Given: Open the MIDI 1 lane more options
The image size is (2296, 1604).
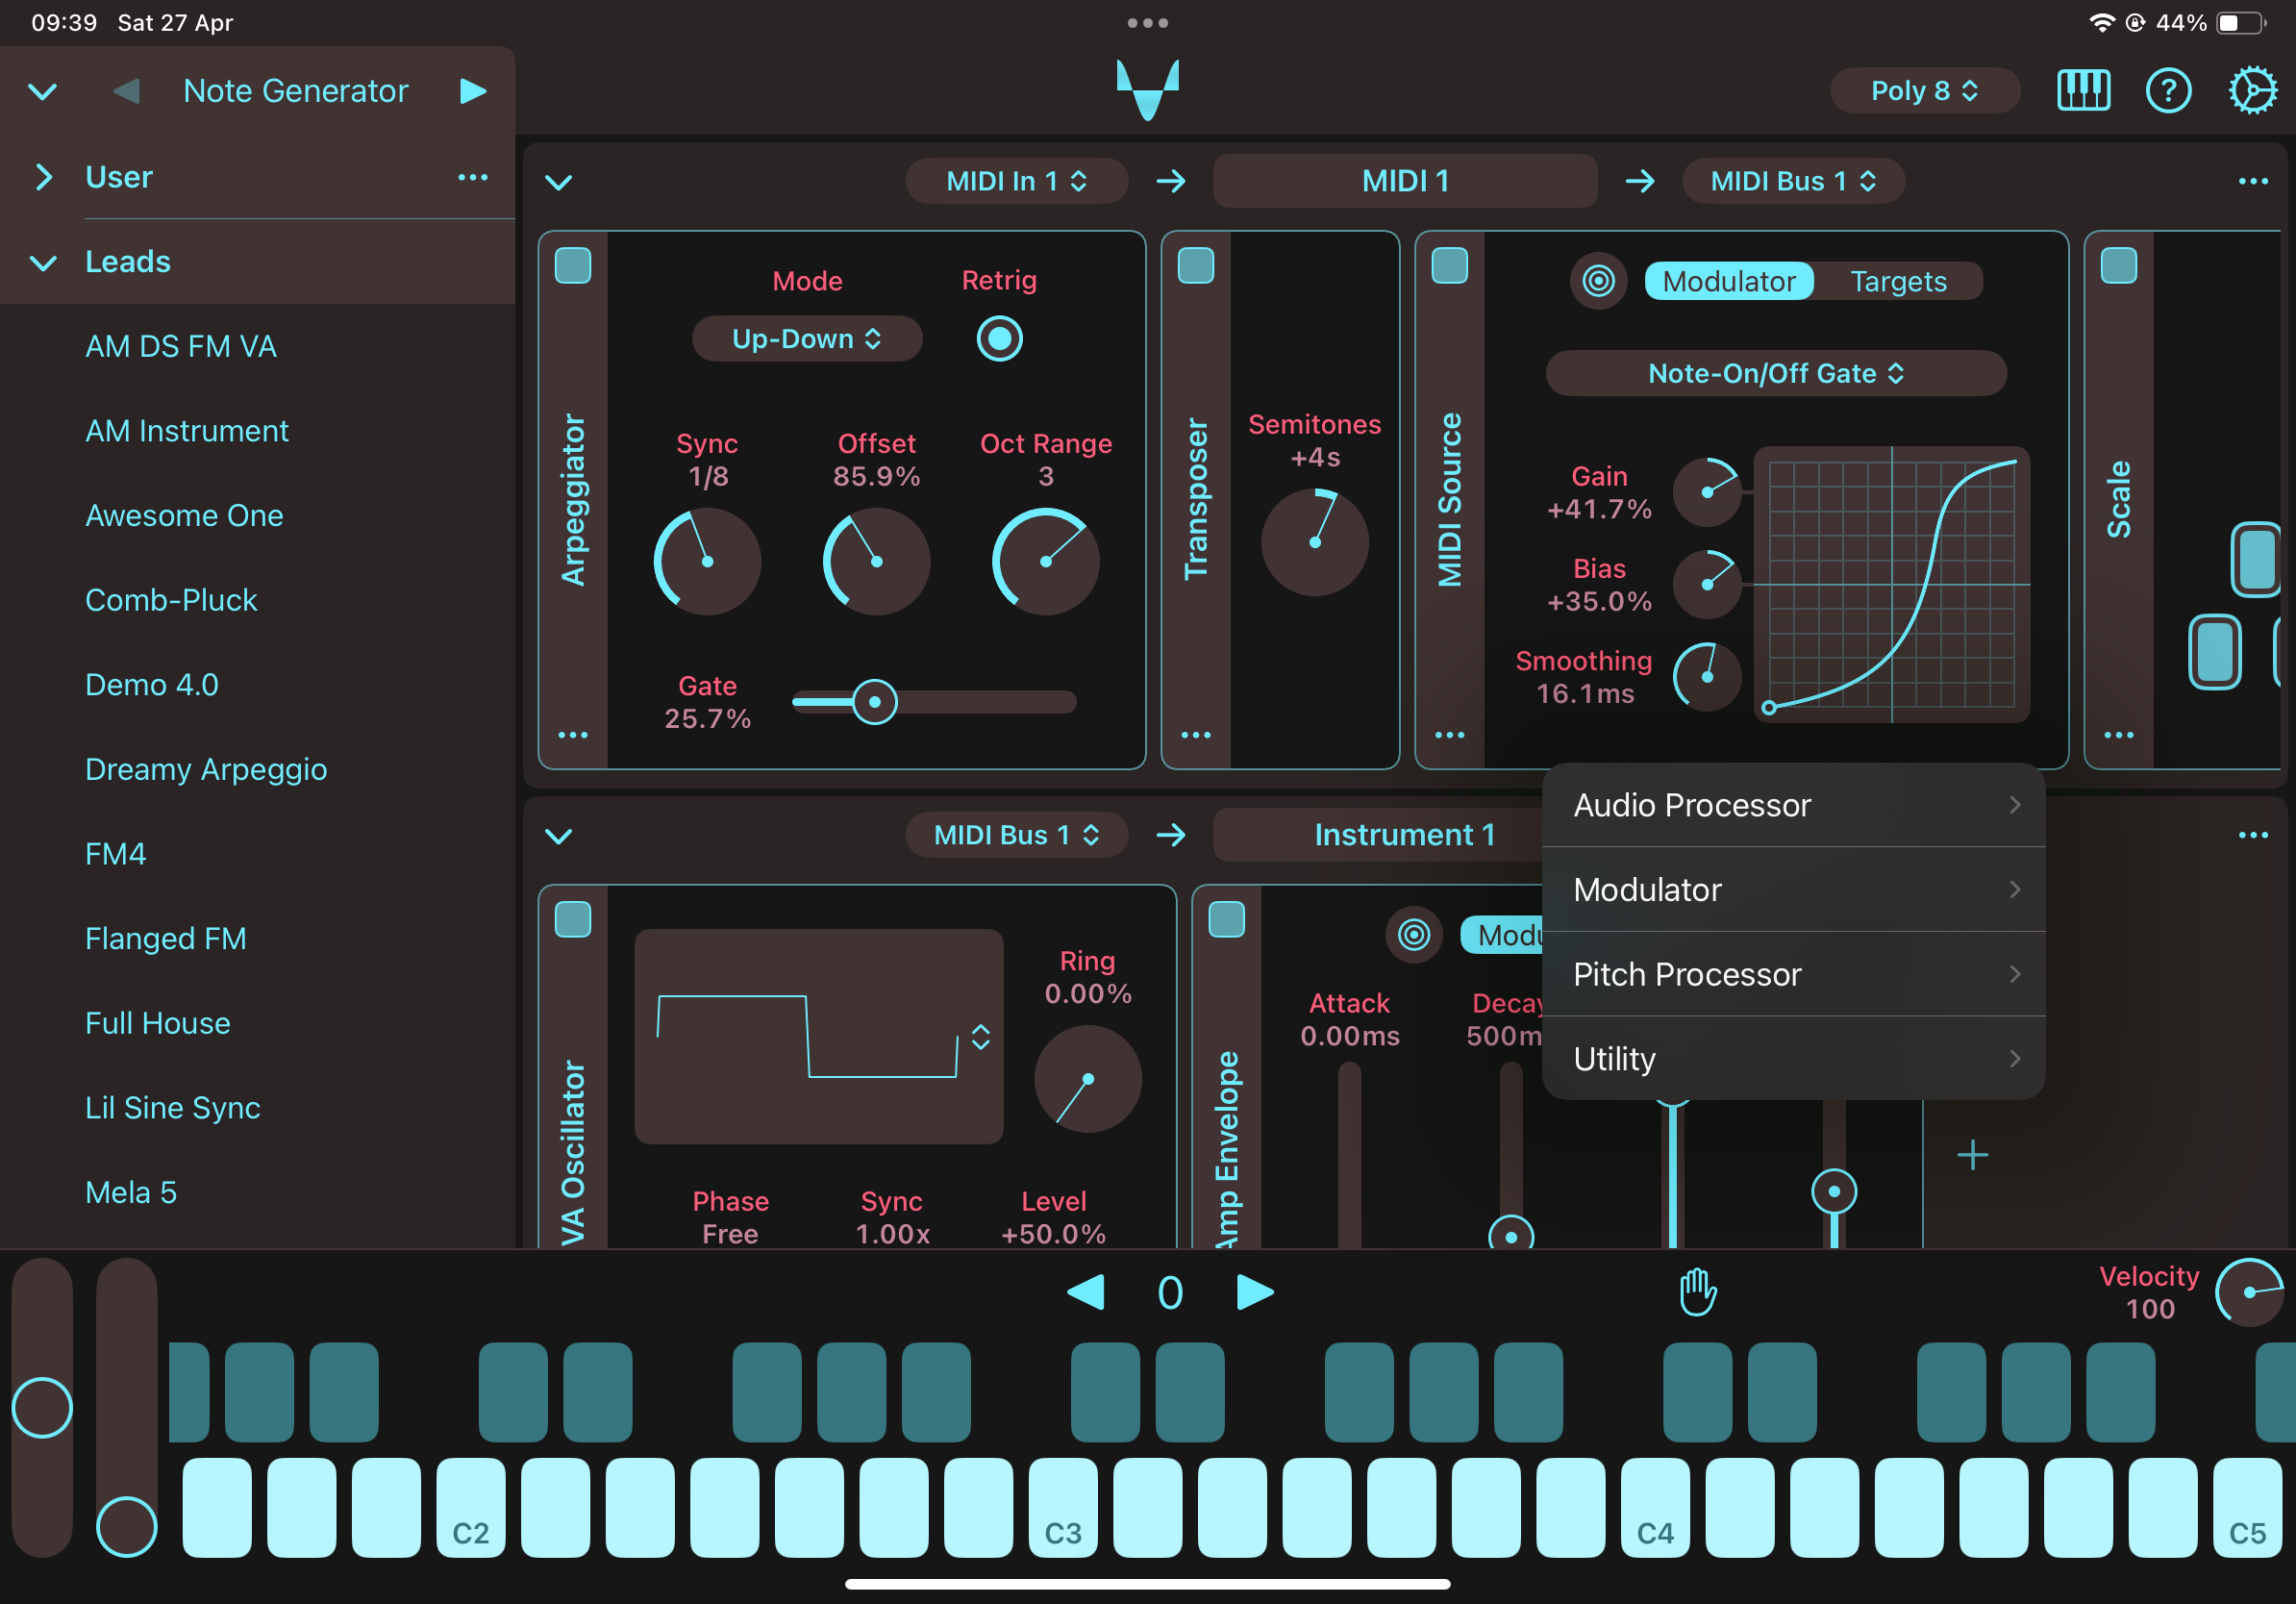Looking at the screenshot, I should (2252, 181).
